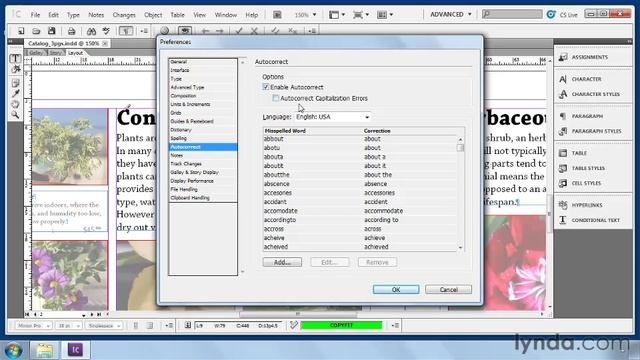Image resolution: width=640 pixels, height=360 pixels.
Task: Click the Accept Change checkmark icon
Action: pyautogui.click(x=239, y=31)
